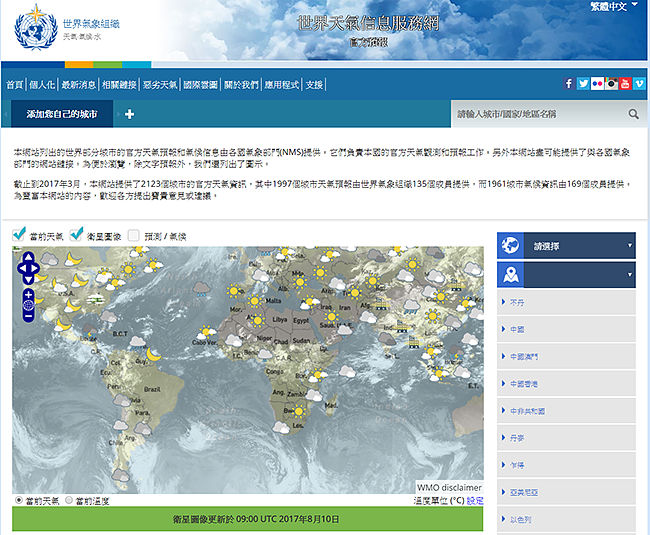Uncheck the 當前天氣 checkbox
Image resolution: width=650 pixels, height=535 pixels.
point(19,235)
